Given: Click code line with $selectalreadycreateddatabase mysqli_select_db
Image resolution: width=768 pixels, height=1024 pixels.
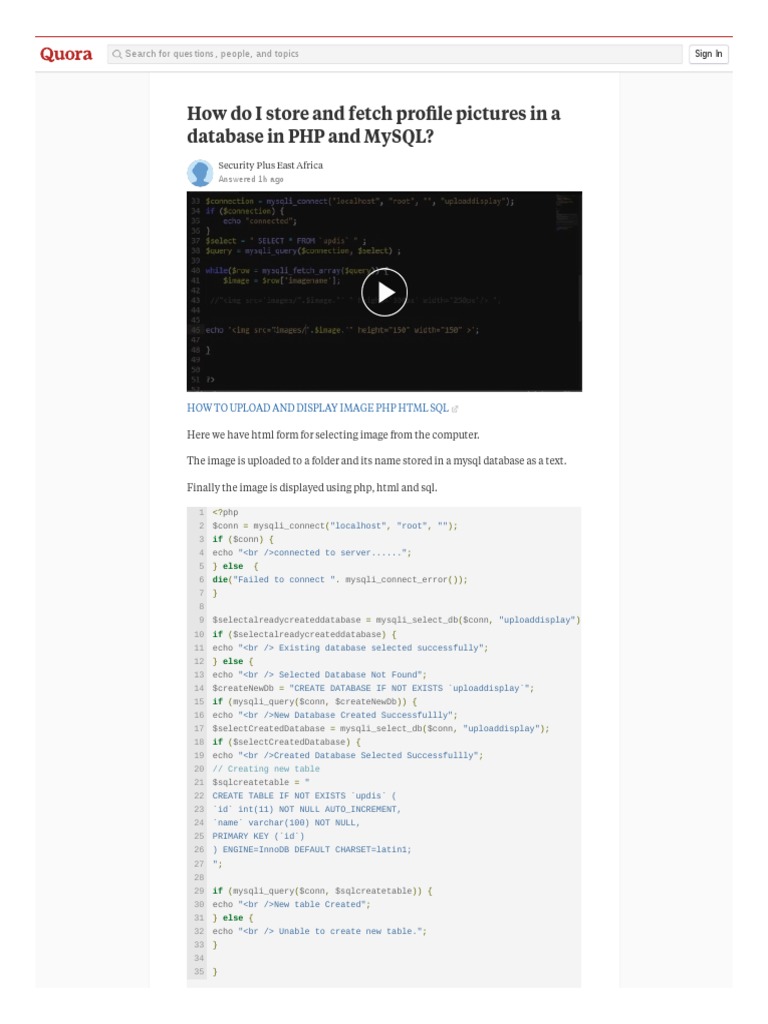Looking at the screenshot, I should click(x=396, y=620).
